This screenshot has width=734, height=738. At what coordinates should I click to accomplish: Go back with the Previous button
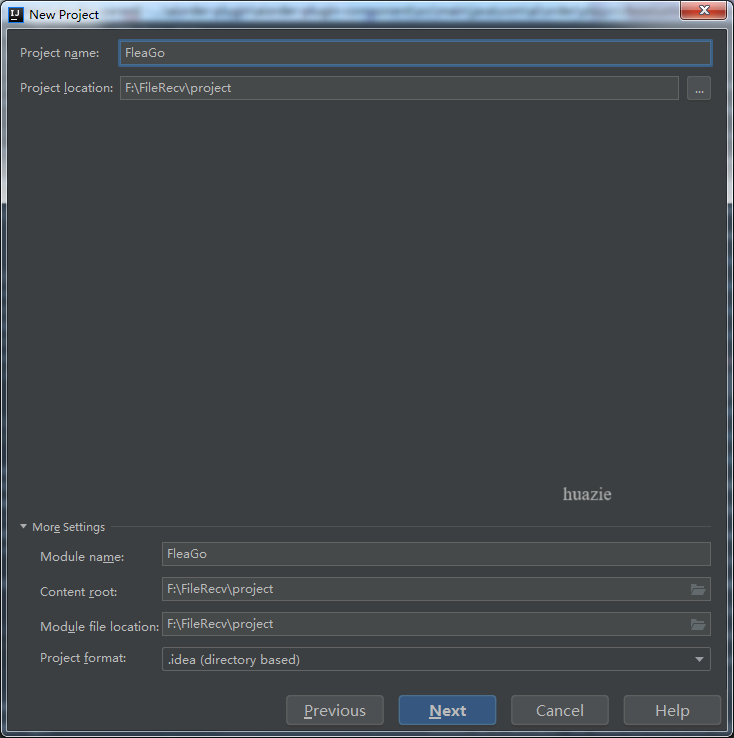(x=335, y=710)
